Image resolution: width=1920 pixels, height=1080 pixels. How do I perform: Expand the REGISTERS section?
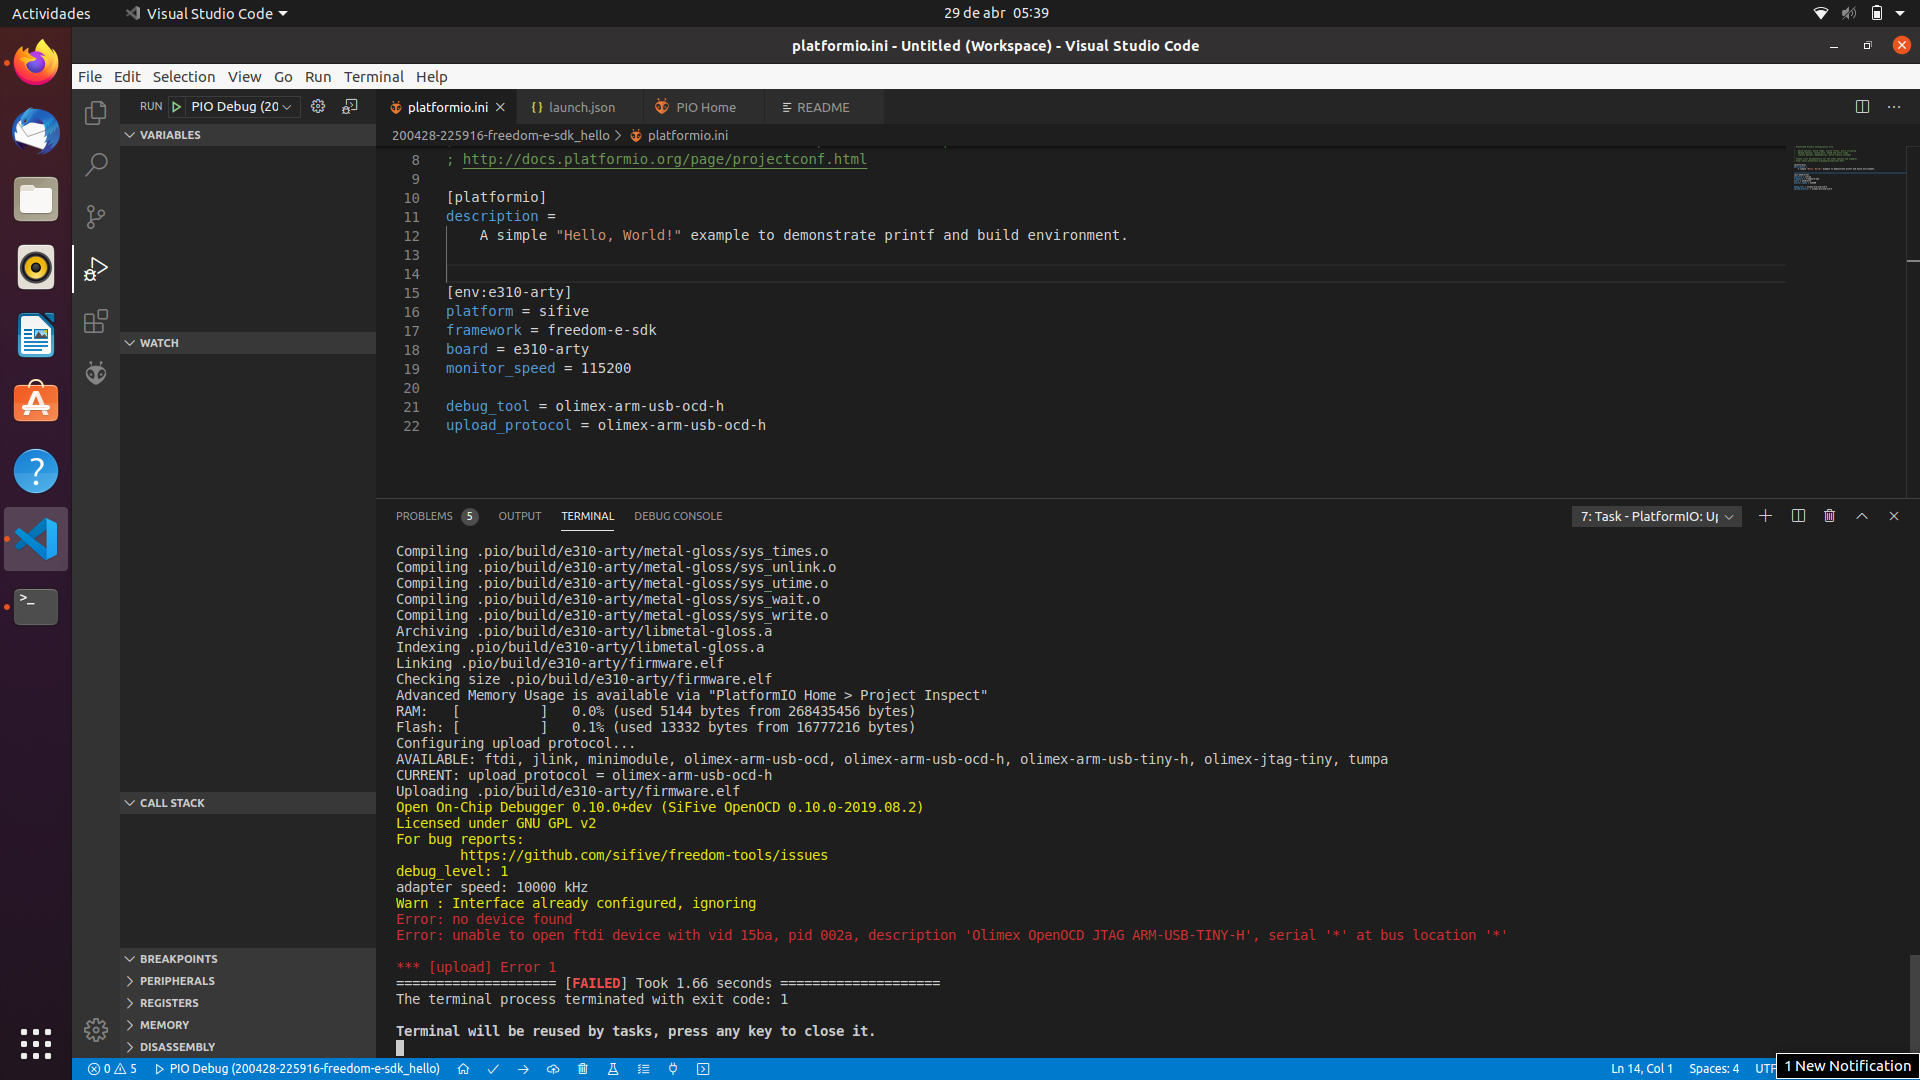(169, 1003)
